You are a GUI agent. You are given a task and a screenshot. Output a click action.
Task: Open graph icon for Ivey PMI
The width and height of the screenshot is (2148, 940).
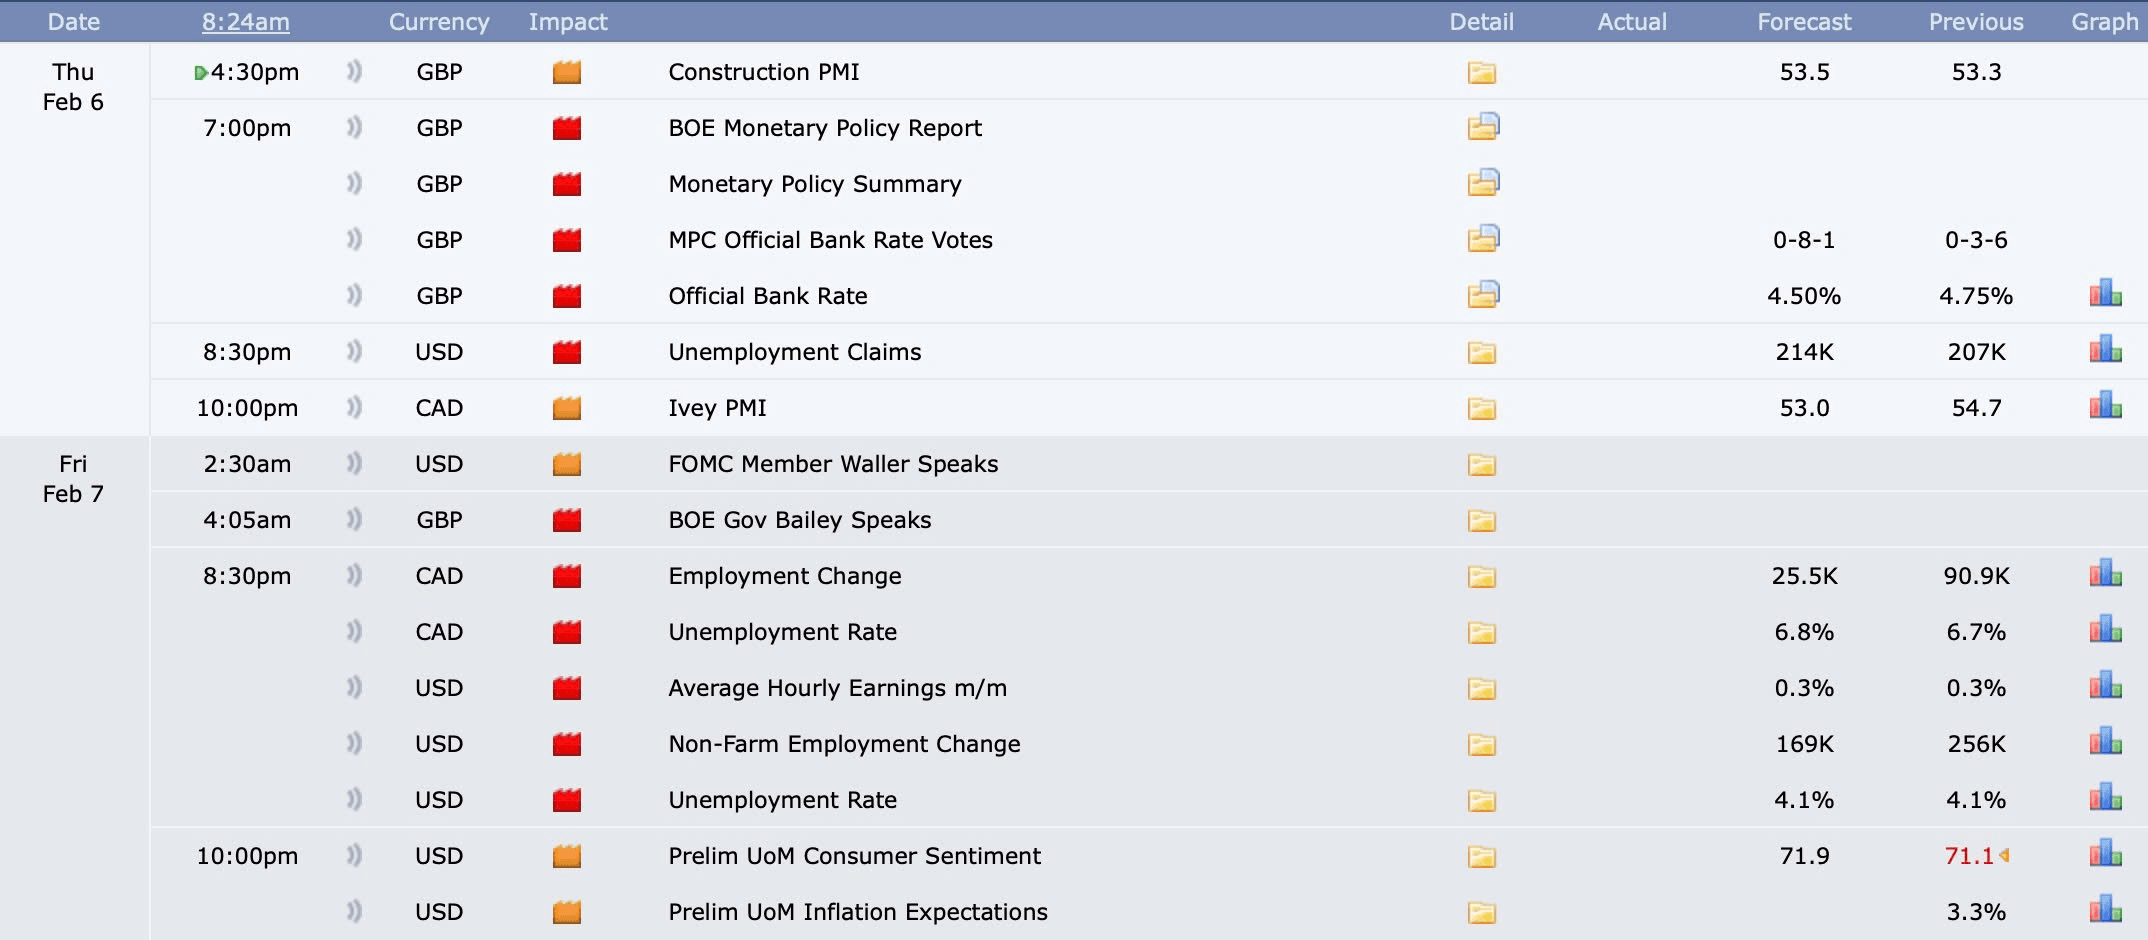pos(2105,406)
